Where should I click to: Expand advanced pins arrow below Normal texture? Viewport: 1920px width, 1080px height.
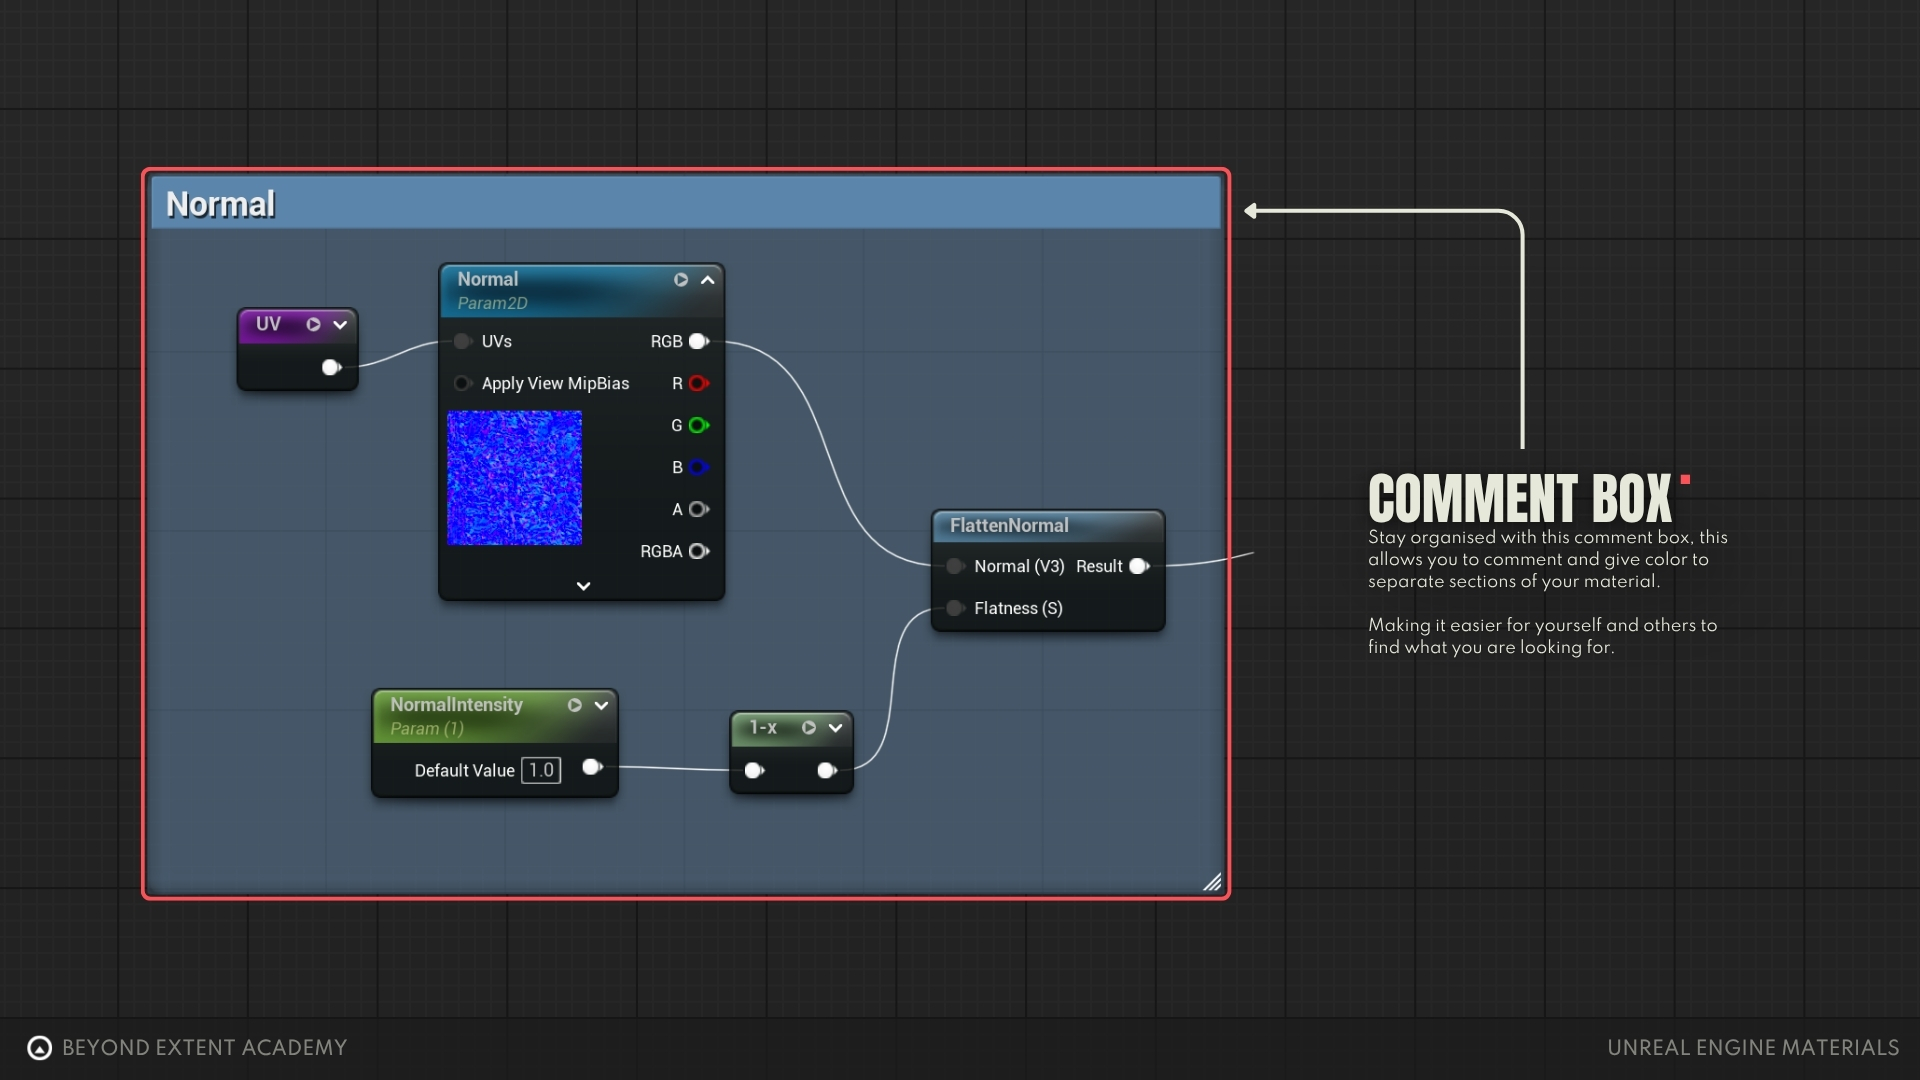point(583,586)
